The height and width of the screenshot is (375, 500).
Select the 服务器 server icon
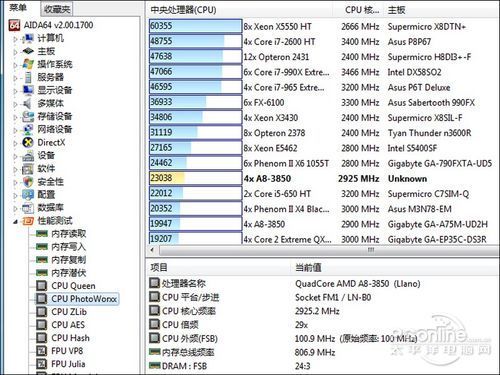tap(28, 77)
